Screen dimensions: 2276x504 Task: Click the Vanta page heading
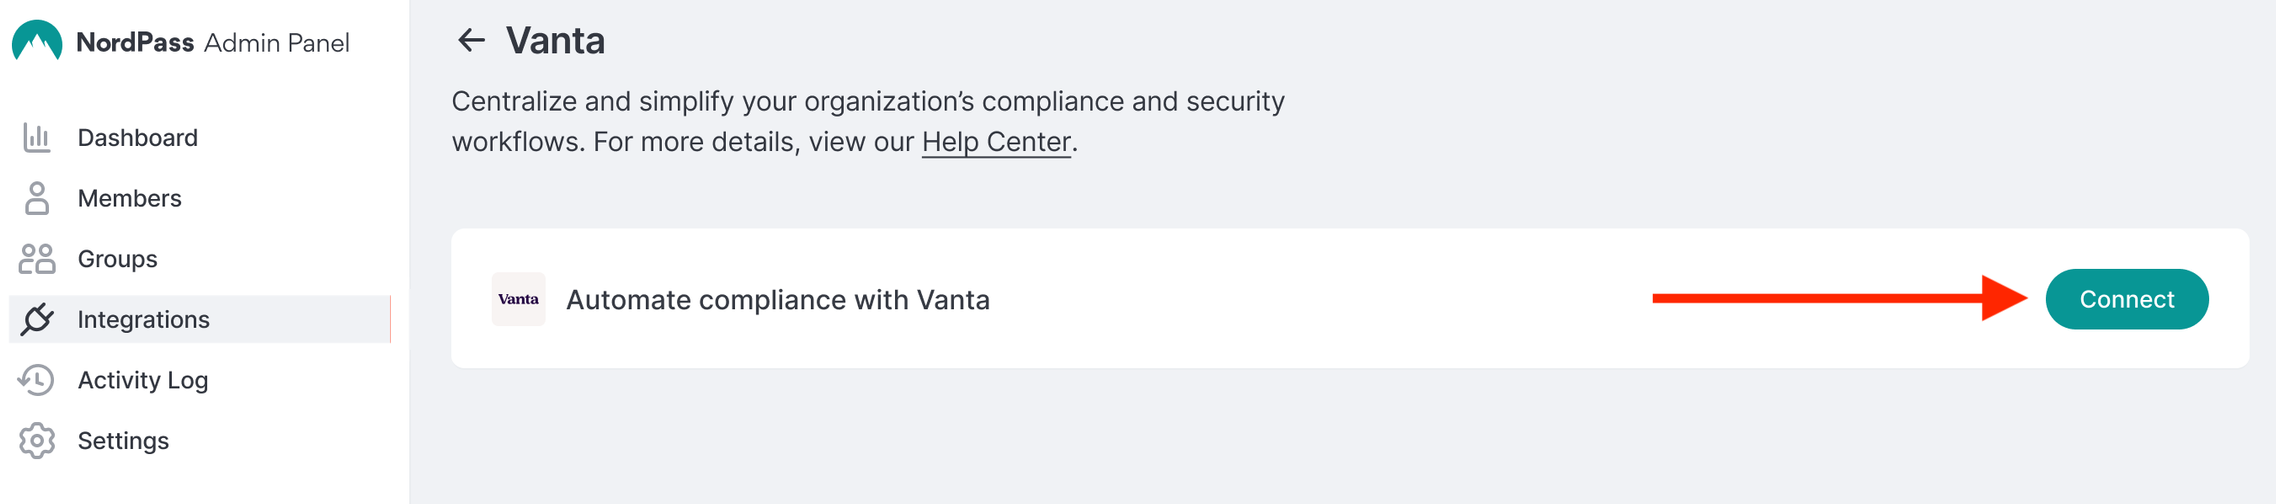[x=555, y=41]
